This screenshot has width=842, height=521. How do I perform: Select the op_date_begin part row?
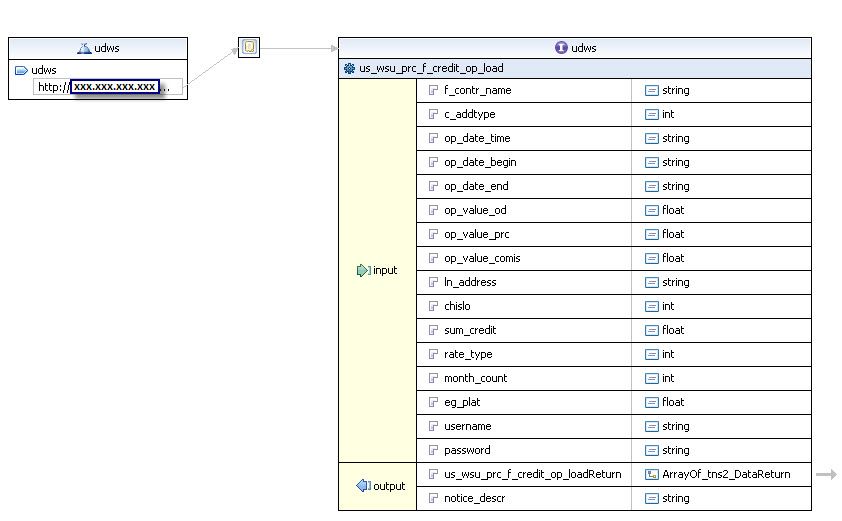(x=480, y=162)
